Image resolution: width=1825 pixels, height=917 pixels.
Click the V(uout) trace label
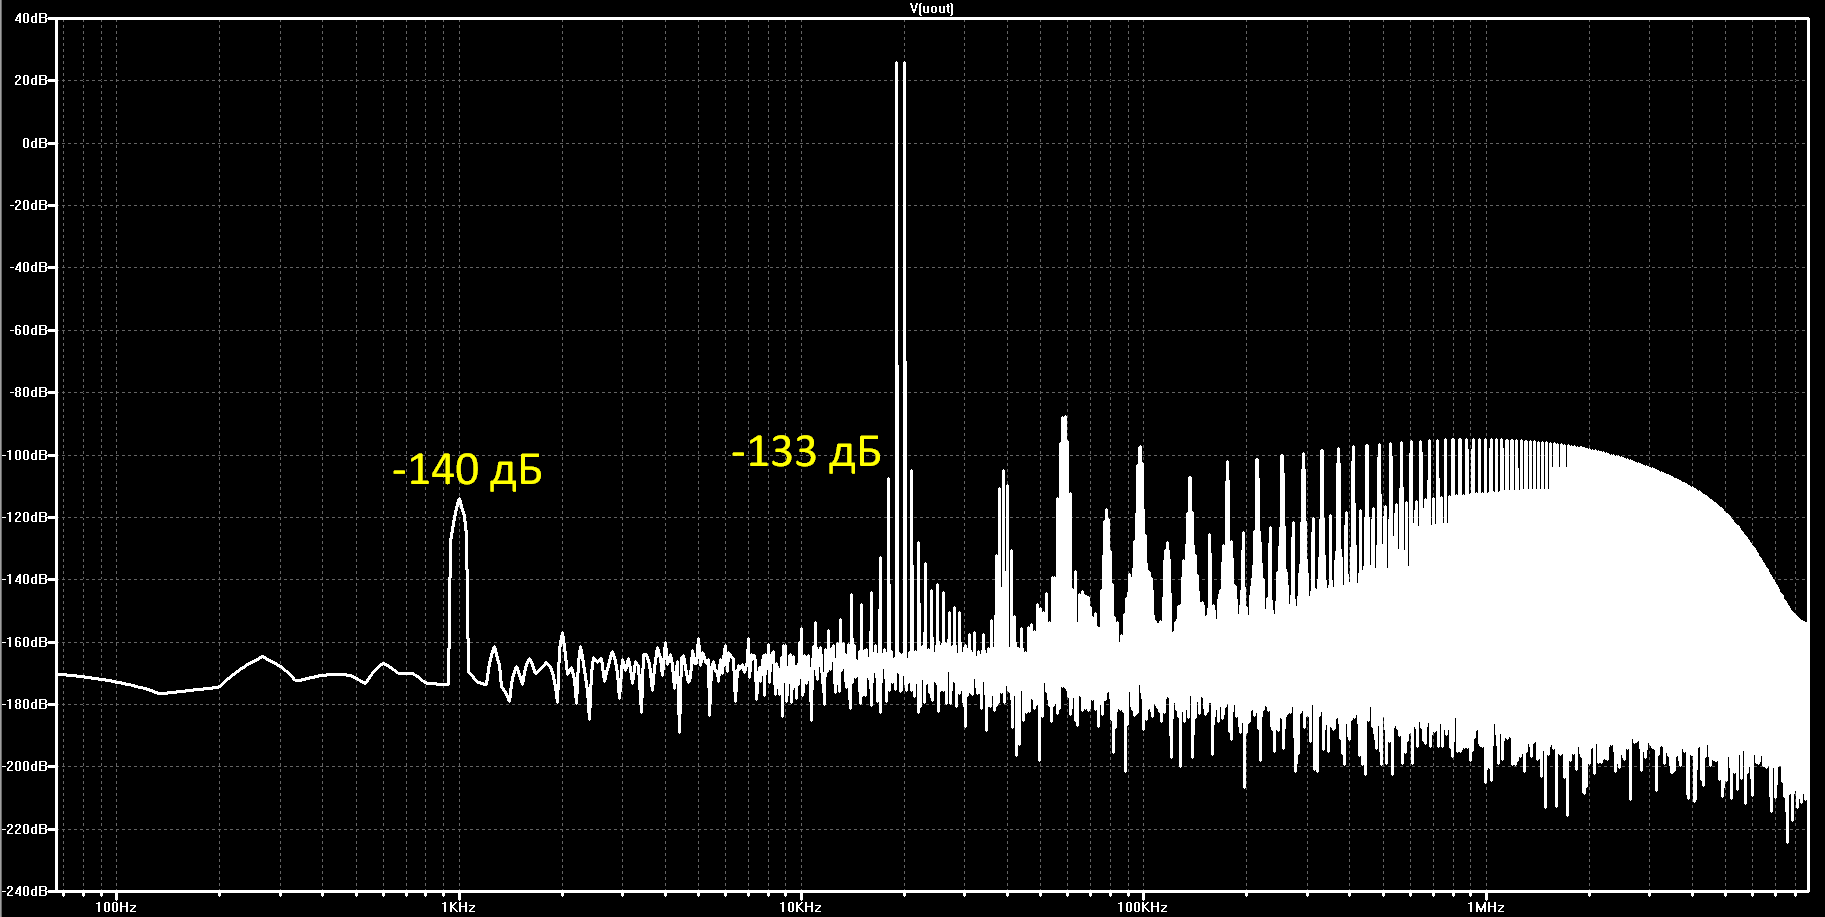[931, 8]
